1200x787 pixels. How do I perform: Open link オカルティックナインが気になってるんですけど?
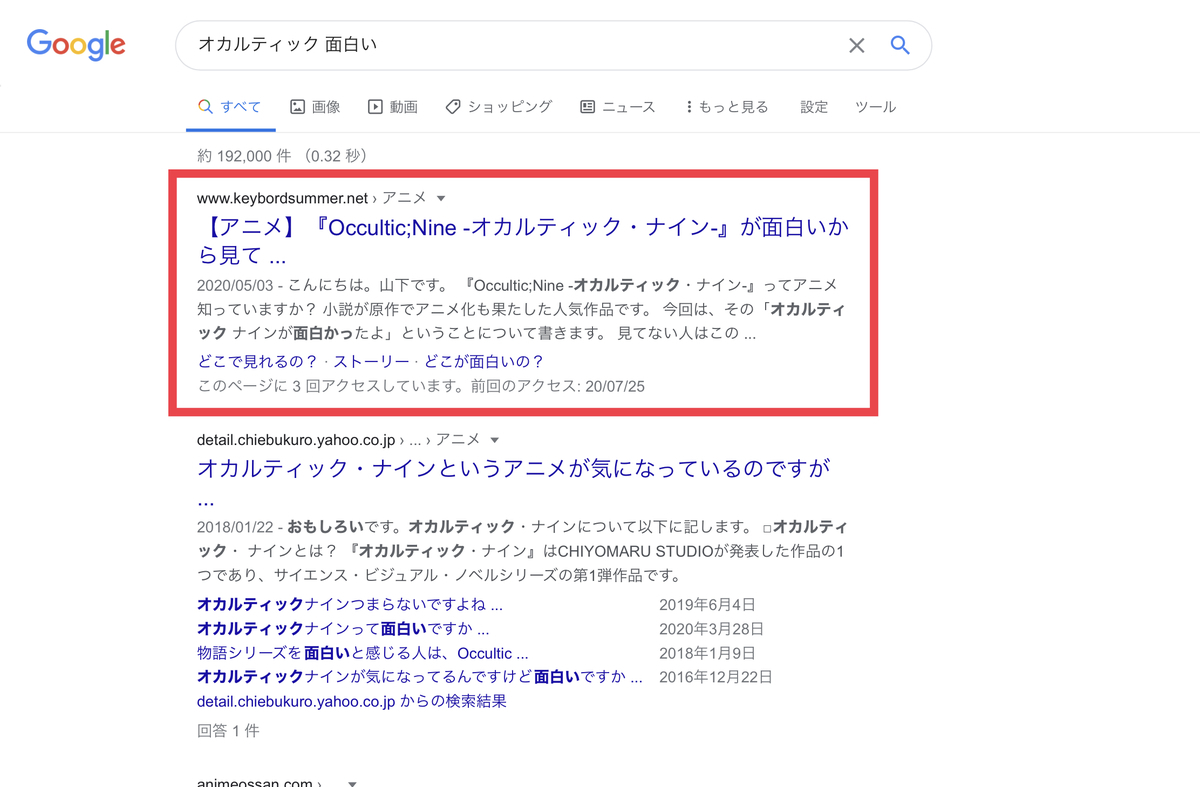click(420, 678)
